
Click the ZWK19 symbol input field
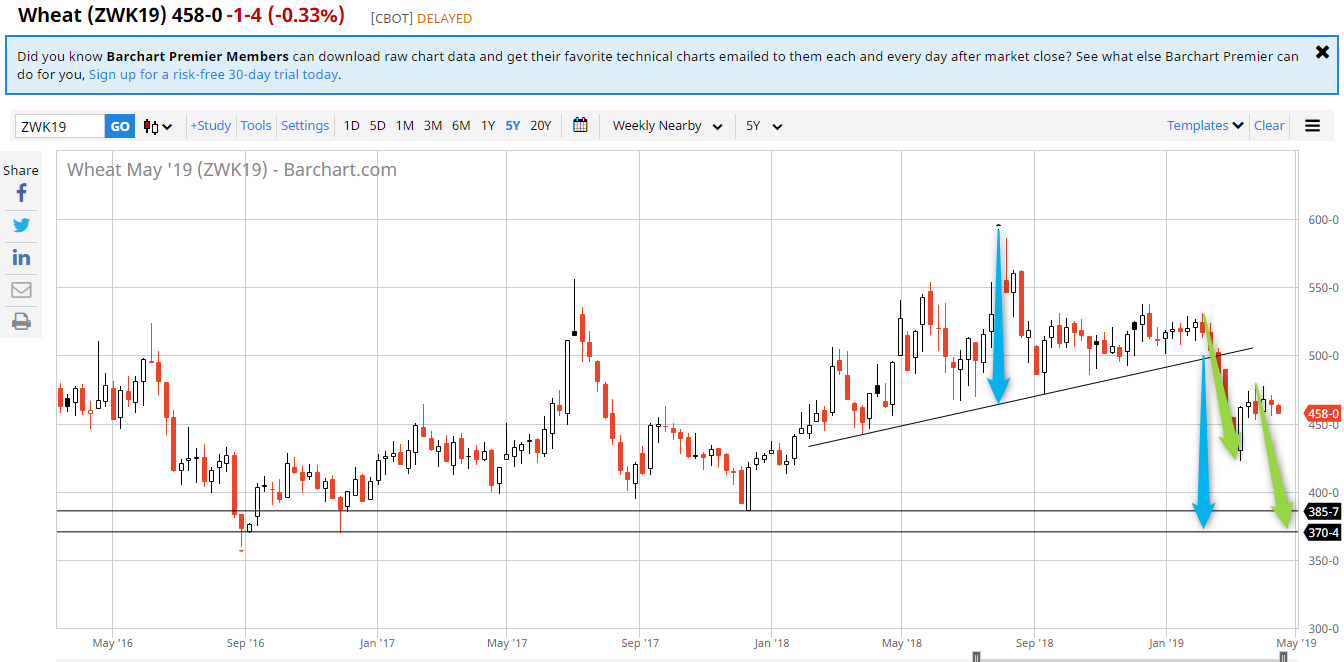[x=60, y=126]
